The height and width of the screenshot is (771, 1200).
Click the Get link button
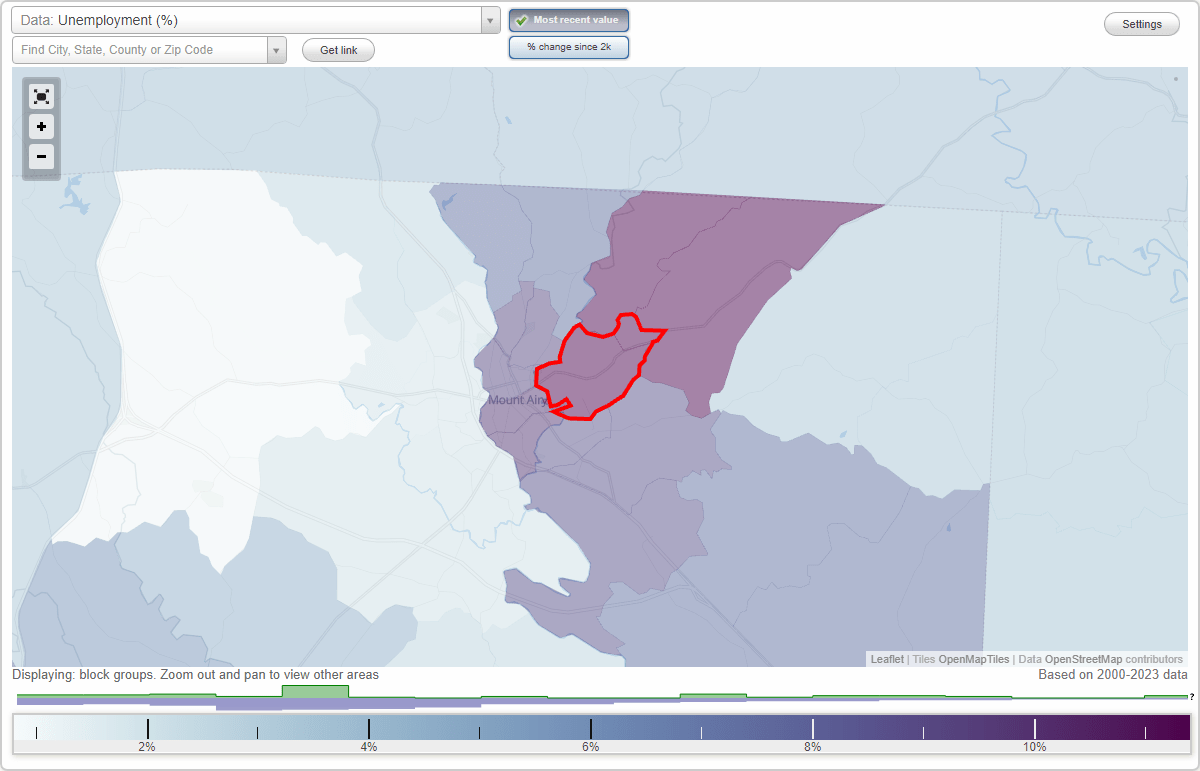337,49
